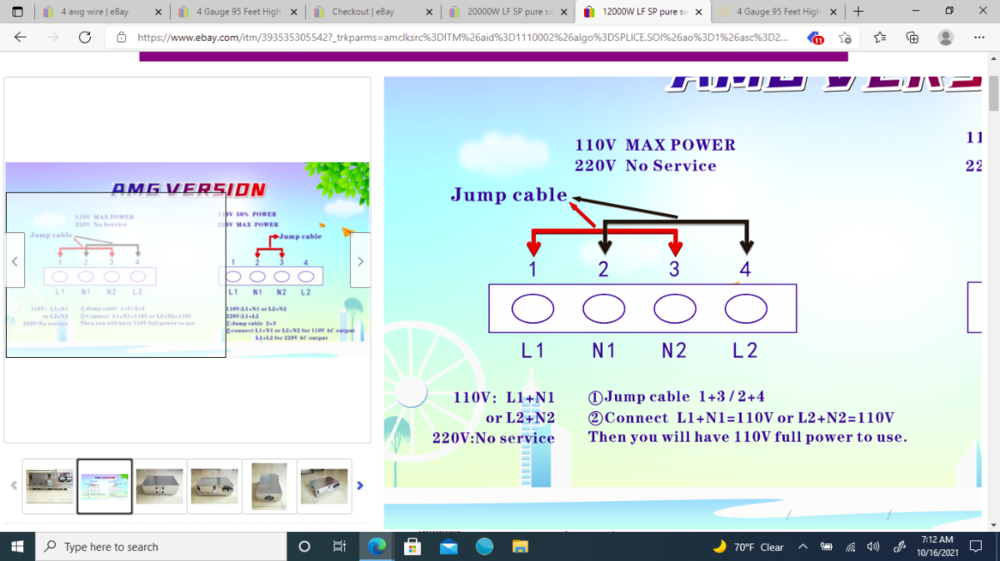Select the fifth product thumbnail

point(269,486)
